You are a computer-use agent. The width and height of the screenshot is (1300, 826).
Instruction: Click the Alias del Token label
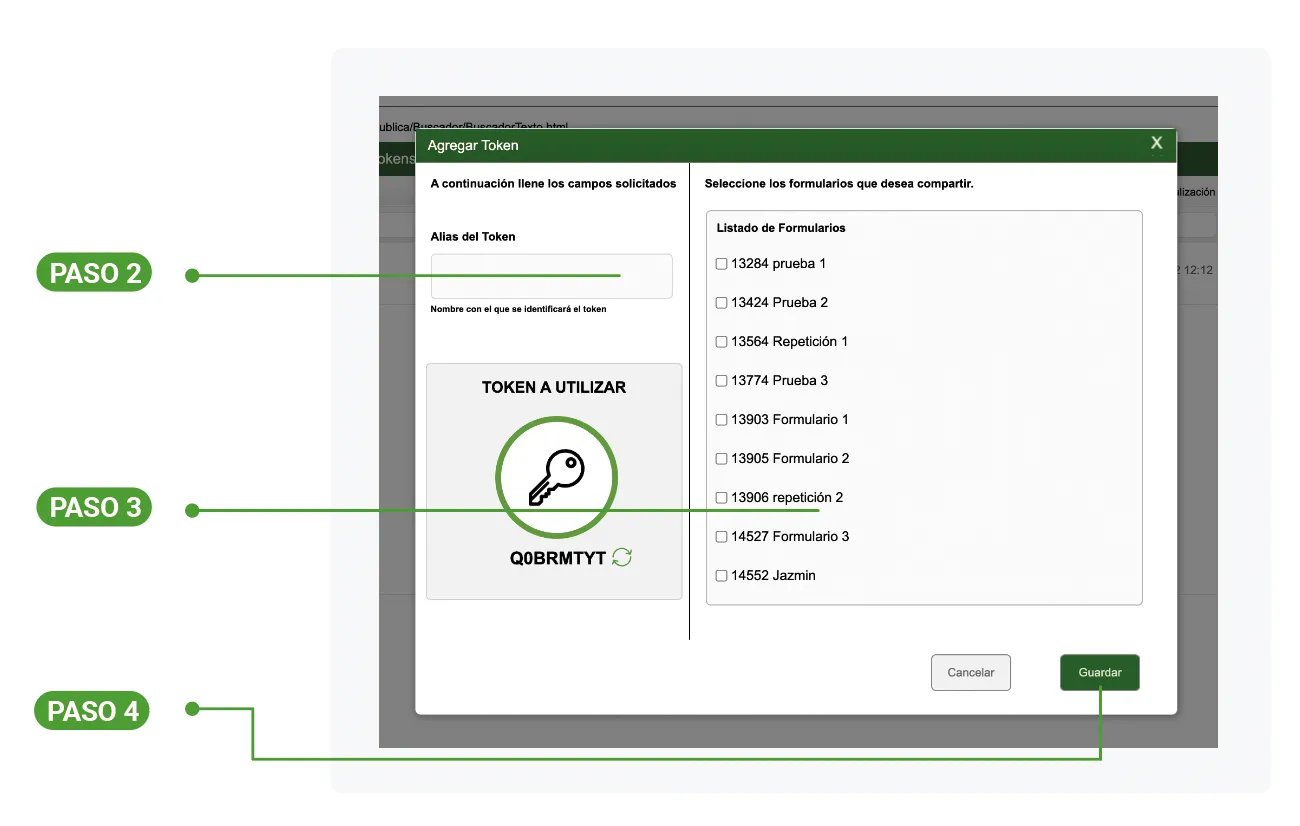tap(473, 237)
